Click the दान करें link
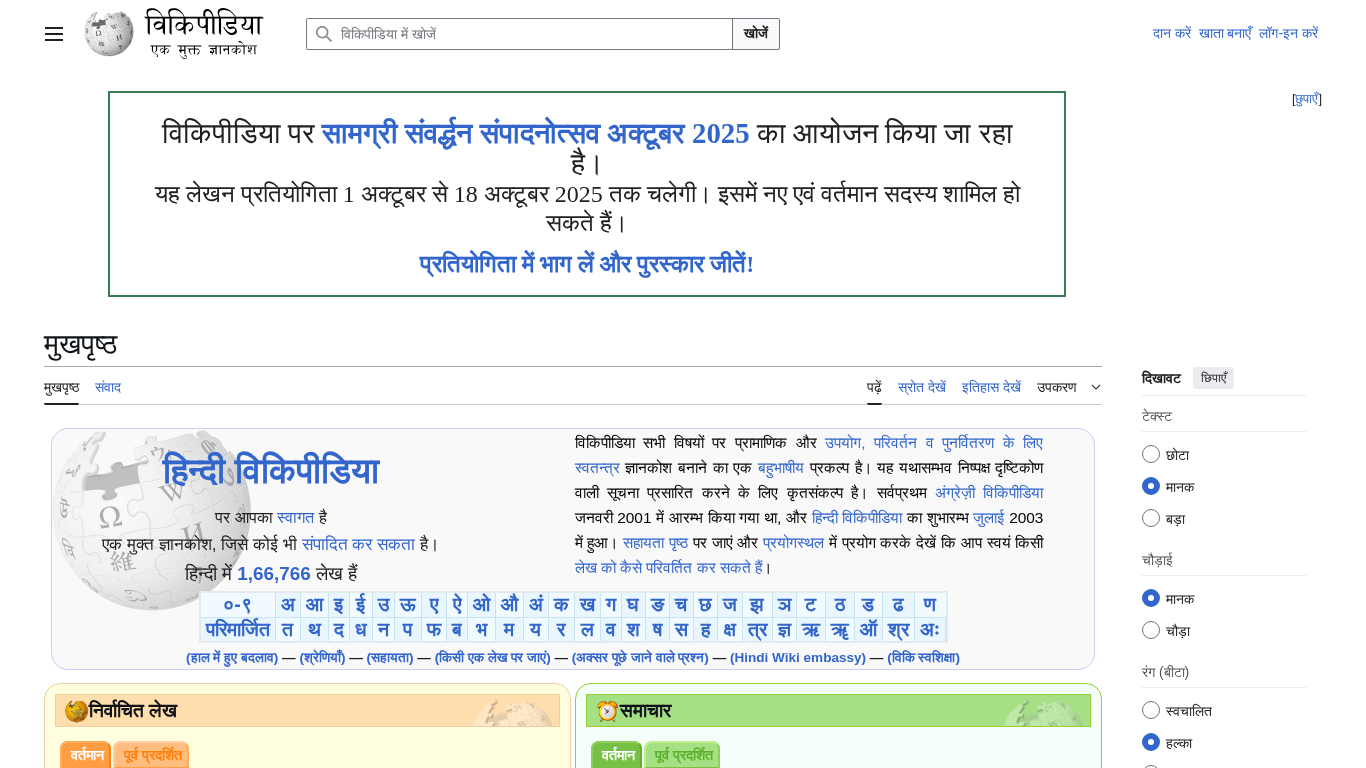The height and width of the screenshot is (768, 1366). 1172,33
